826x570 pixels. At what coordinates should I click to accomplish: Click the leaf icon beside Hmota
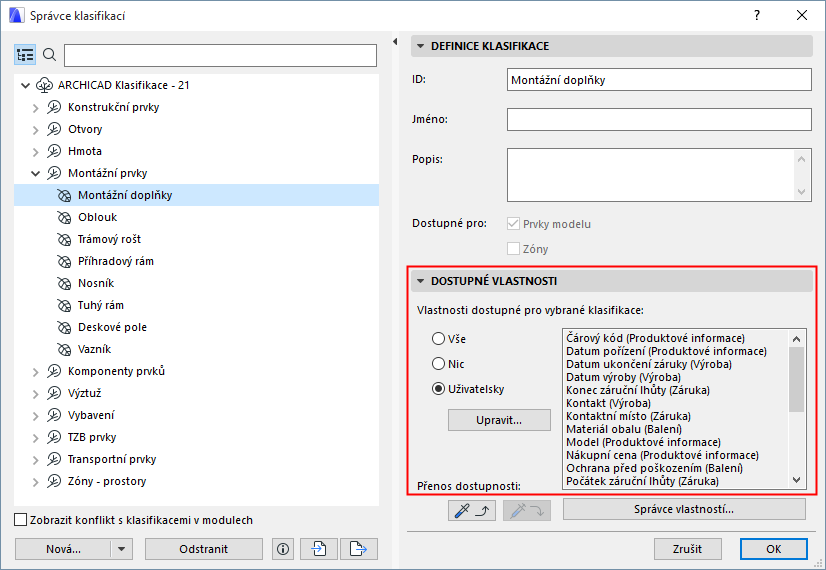point(54,151)
